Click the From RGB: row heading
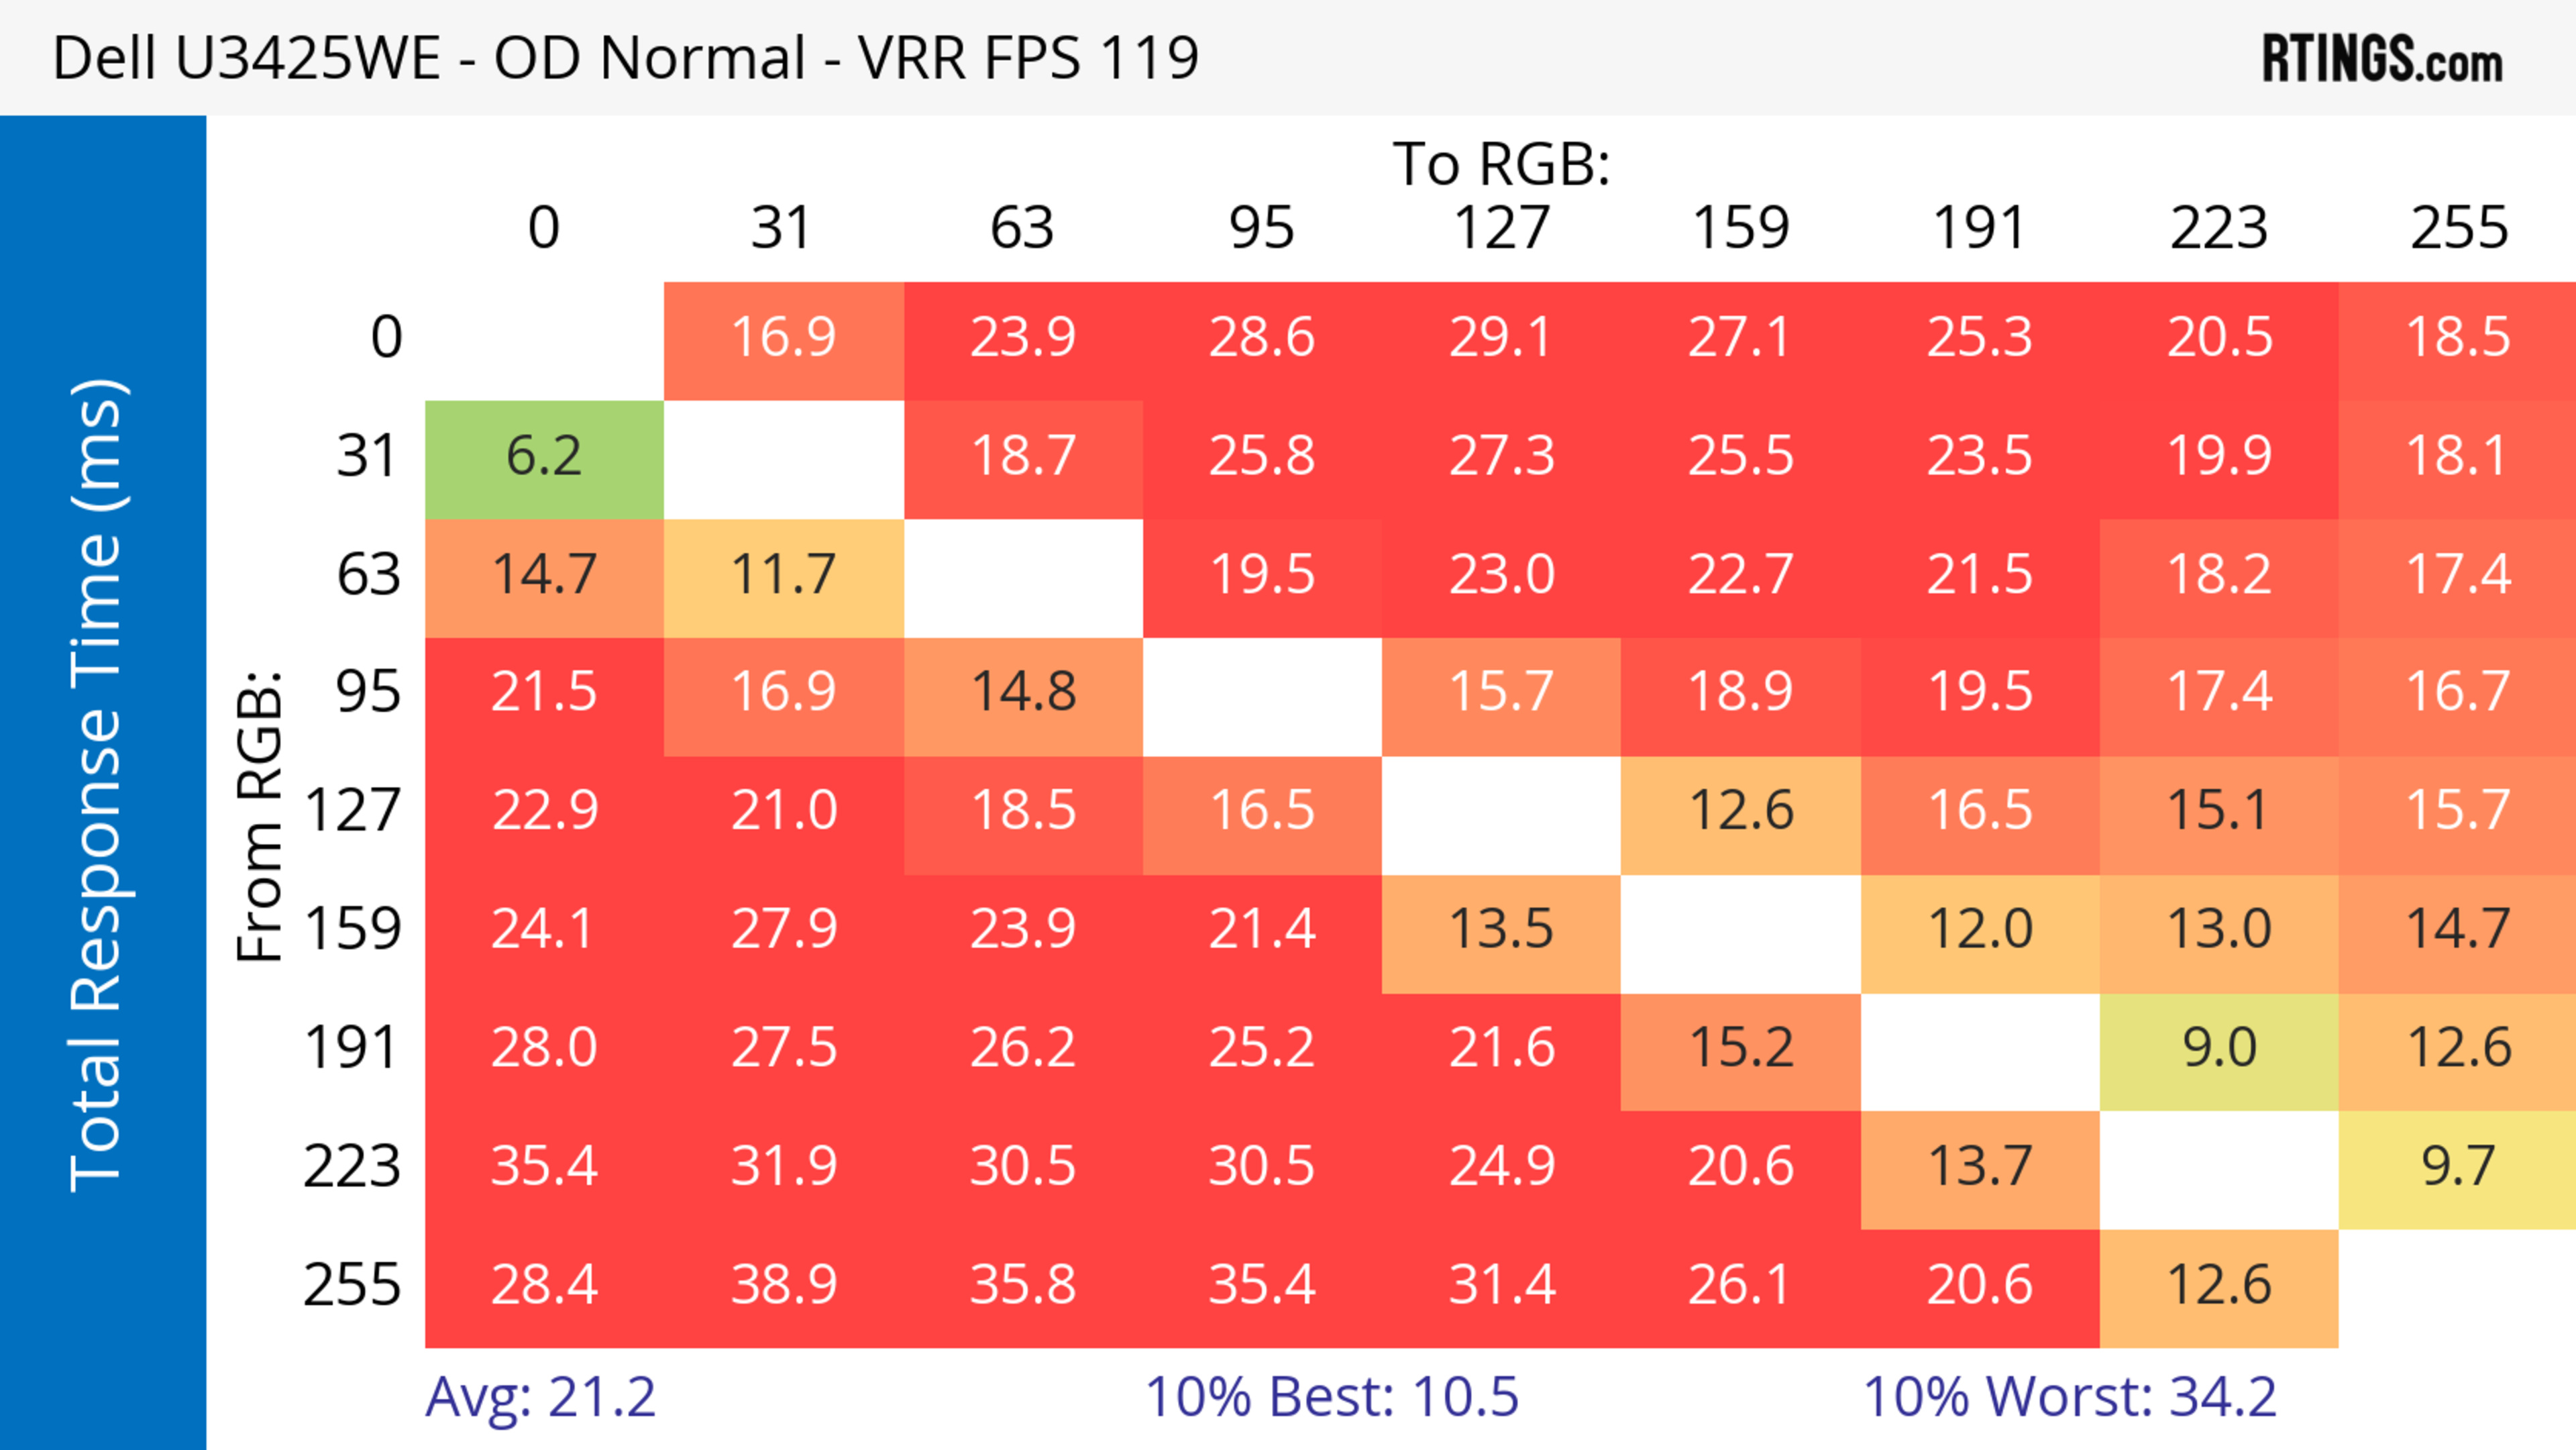The image size is (2576, 1450). pyautogui.click(x=260, y=816)
